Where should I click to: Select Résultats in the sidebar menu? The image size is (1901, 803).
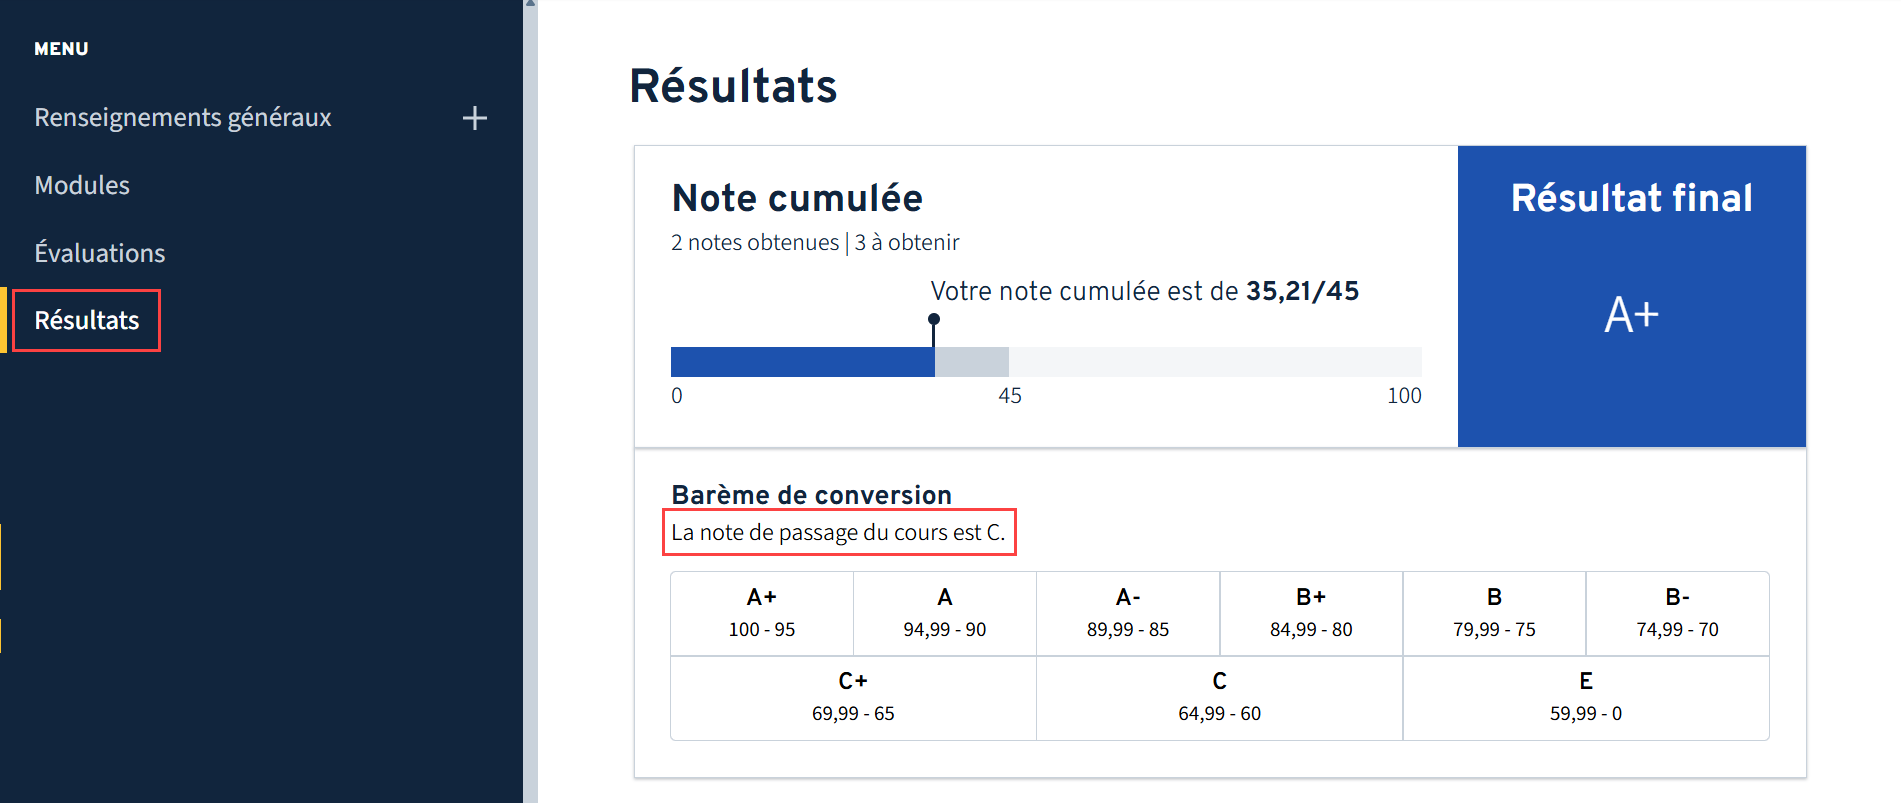(86, 321)
